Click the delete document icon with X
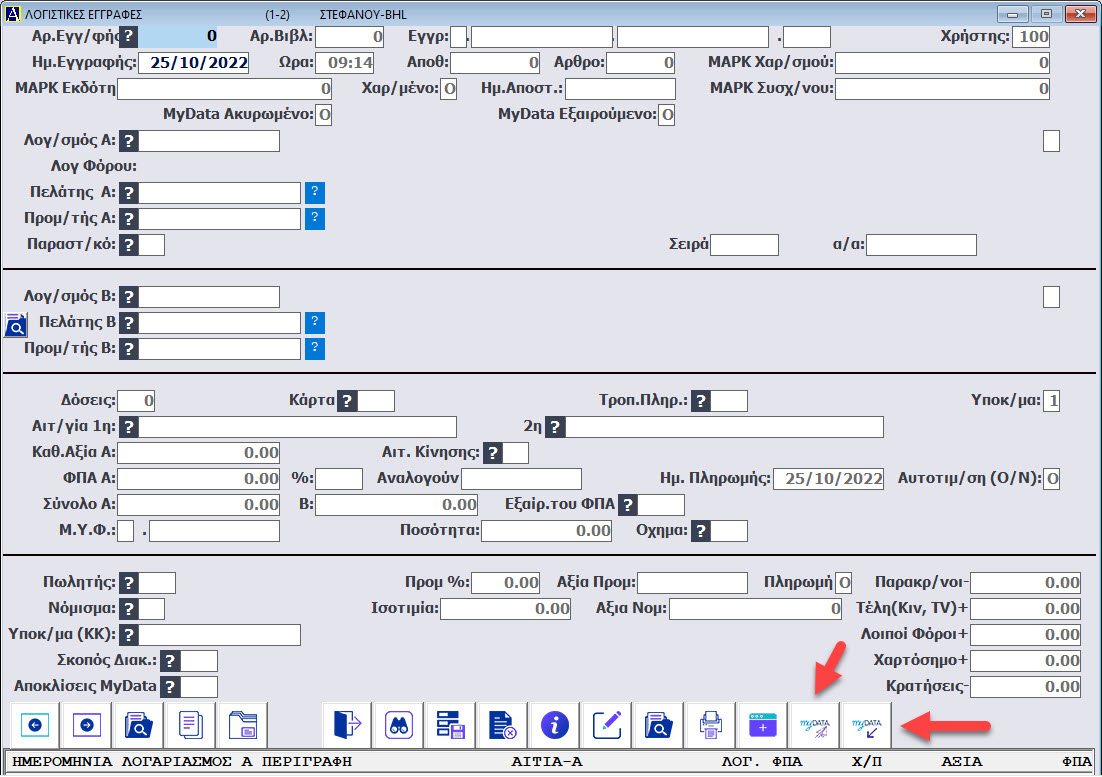This screenshot has height=777, width=1102. pyautogui.click(x=503, y=724)
